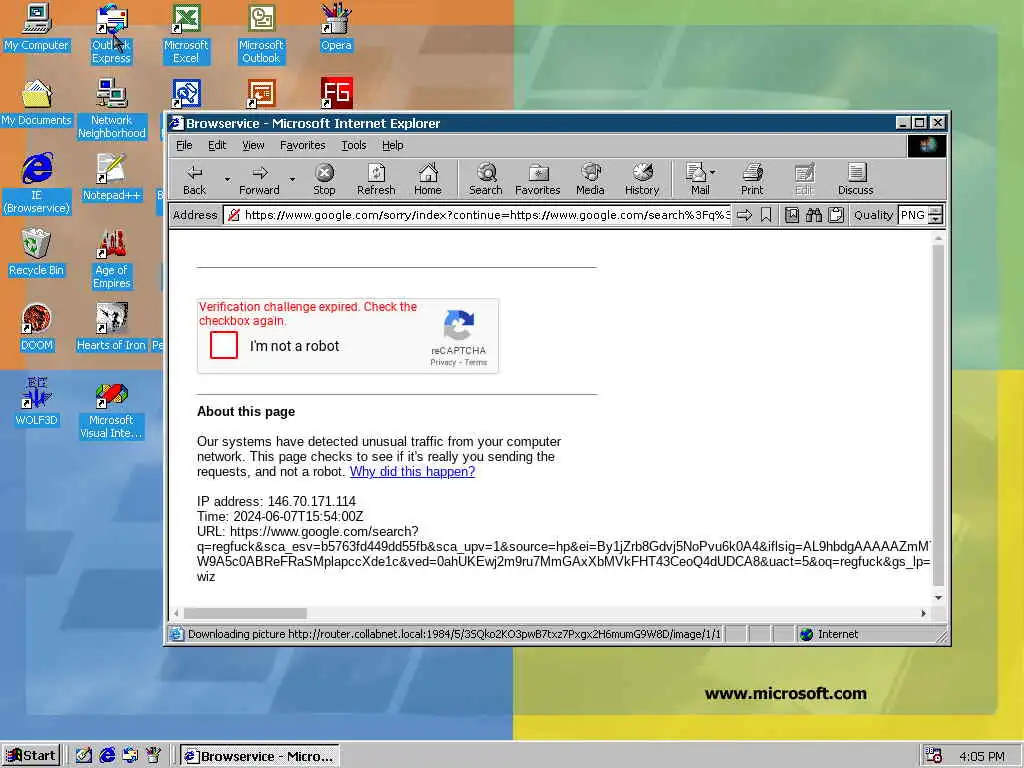This screenshot has width=1024, height=768.
Task: Click the clipboard icon in address row
Action: 836,215
